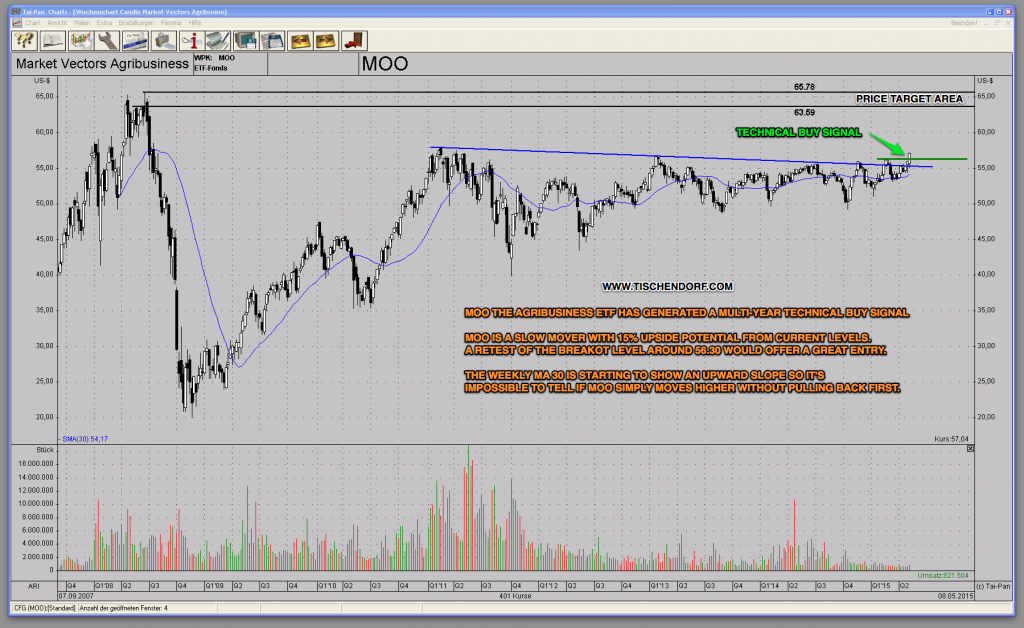Open the double question mark help icon
The height and width of the screenshot is (628, 1024).
(24, 40)
